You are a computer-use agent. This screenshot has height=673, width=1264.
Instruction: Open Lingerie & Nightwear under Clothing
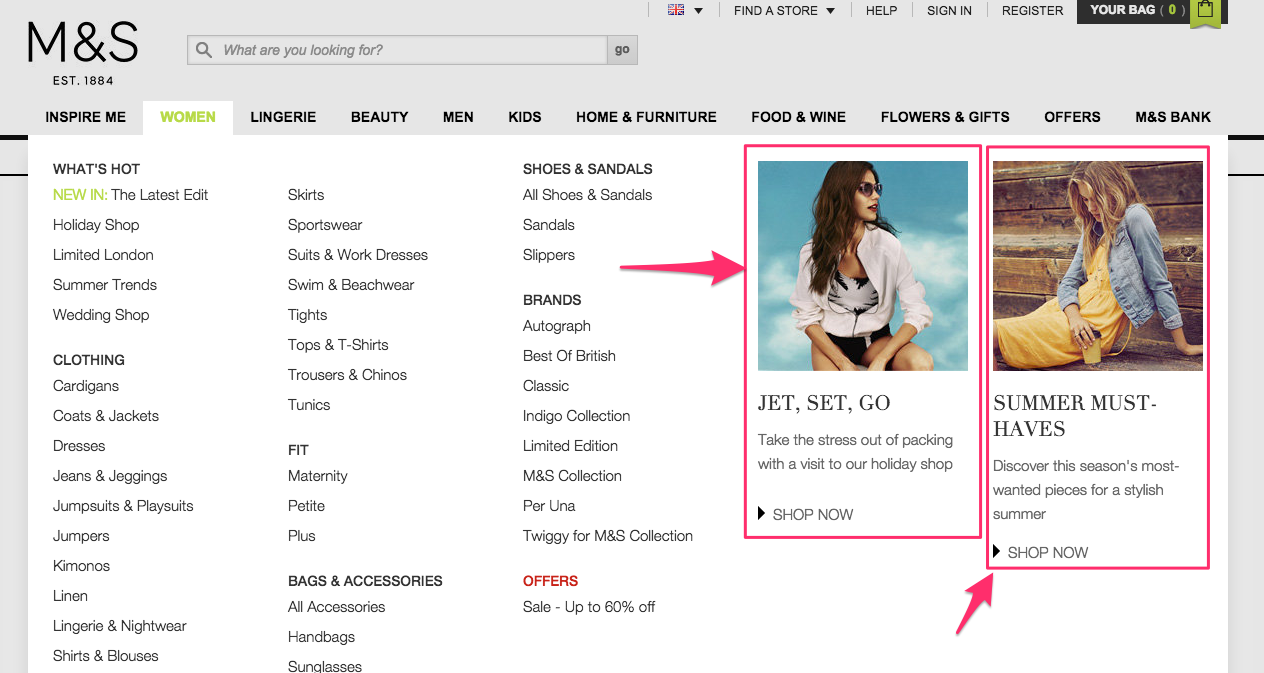[120, 626]
